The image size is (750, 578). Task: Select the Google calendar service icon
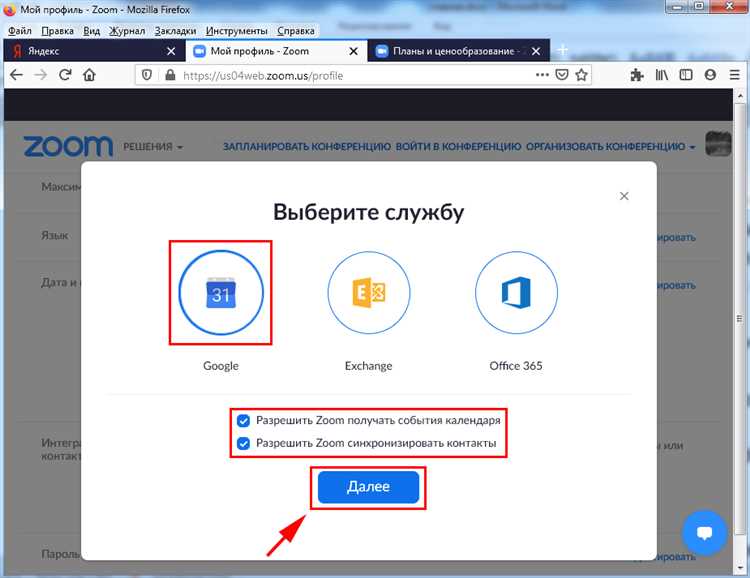pyautogui.click(x=221, y=293)
